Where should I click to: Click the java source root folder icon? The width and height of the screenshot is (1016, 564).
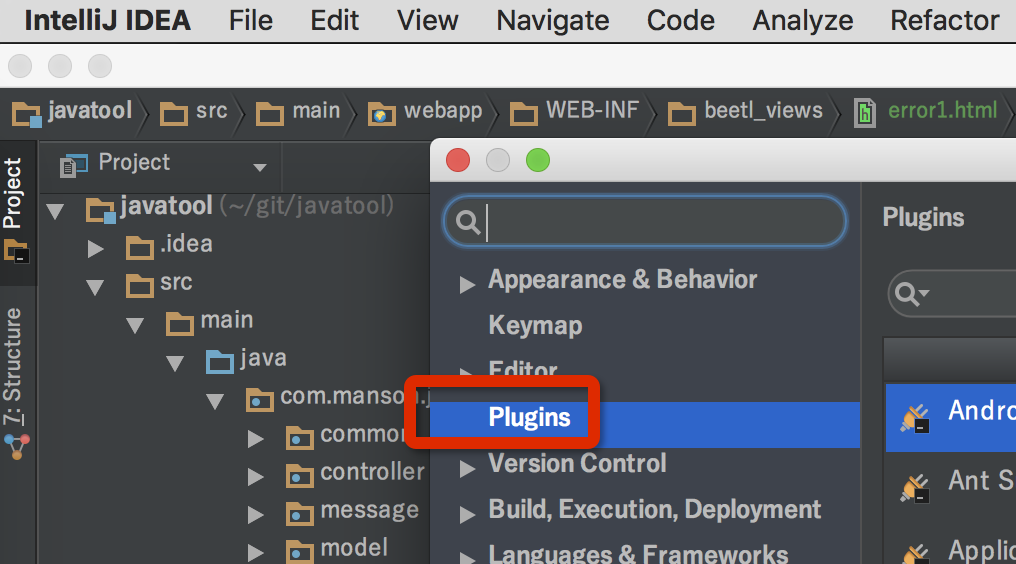pyautogui.click(x=220, y=362)
